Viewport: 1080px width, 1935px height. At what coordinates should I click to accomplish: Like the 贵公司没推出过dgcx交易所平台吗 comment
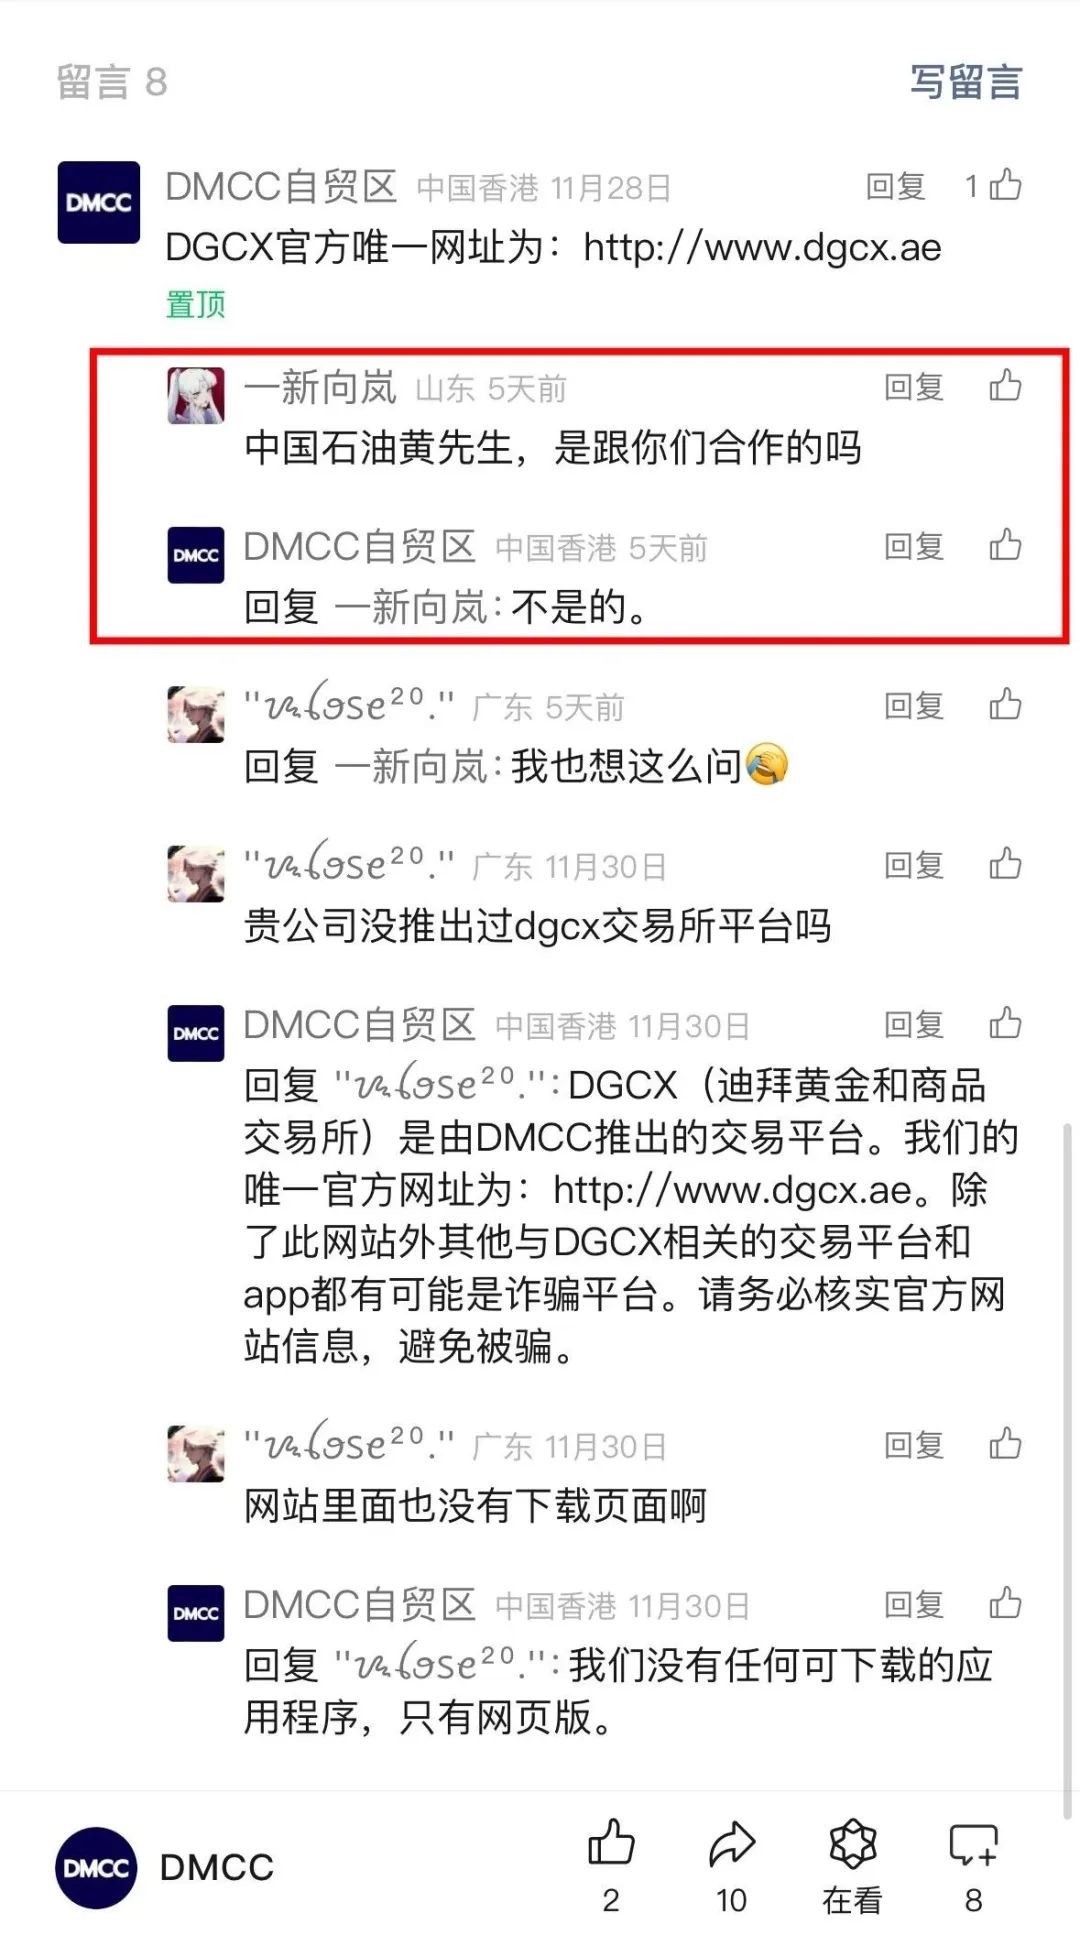[x=1005, y=864]
